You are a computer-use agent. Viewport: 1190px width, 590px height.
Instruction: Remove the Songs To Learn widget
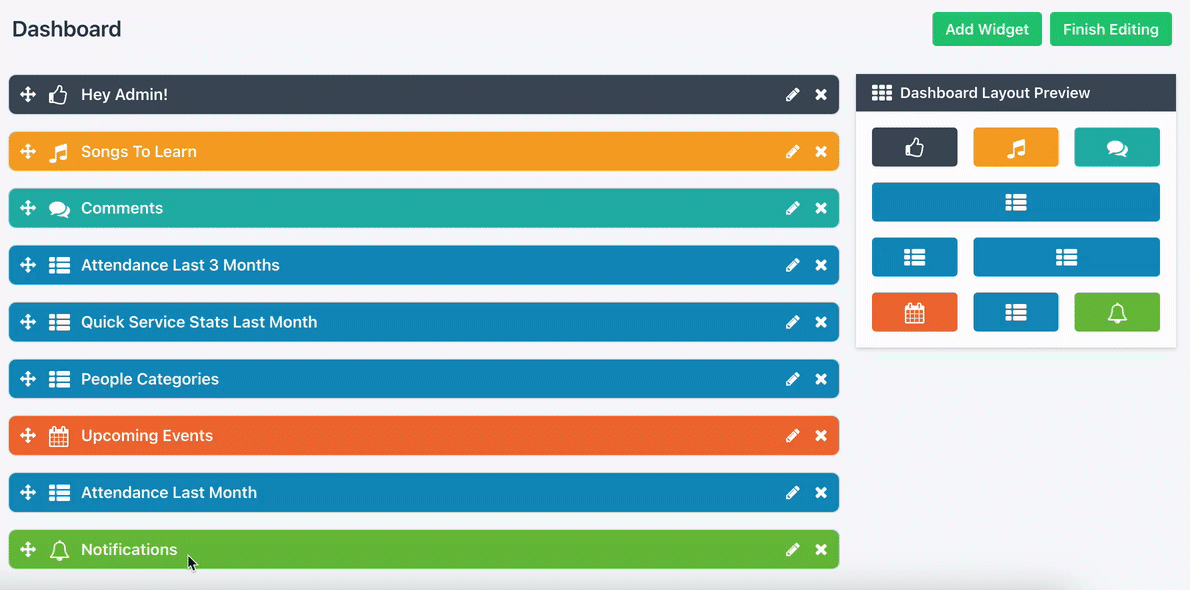(x=821, y=152)
